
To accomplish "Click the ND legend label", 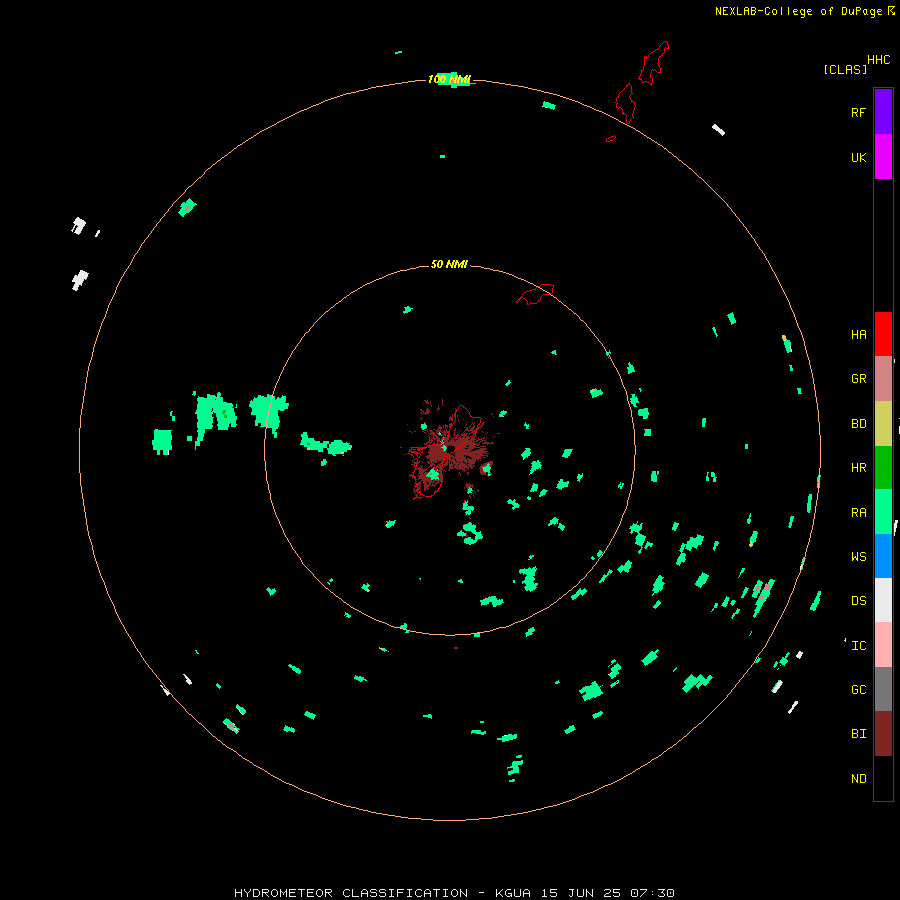I will [858, 778].
